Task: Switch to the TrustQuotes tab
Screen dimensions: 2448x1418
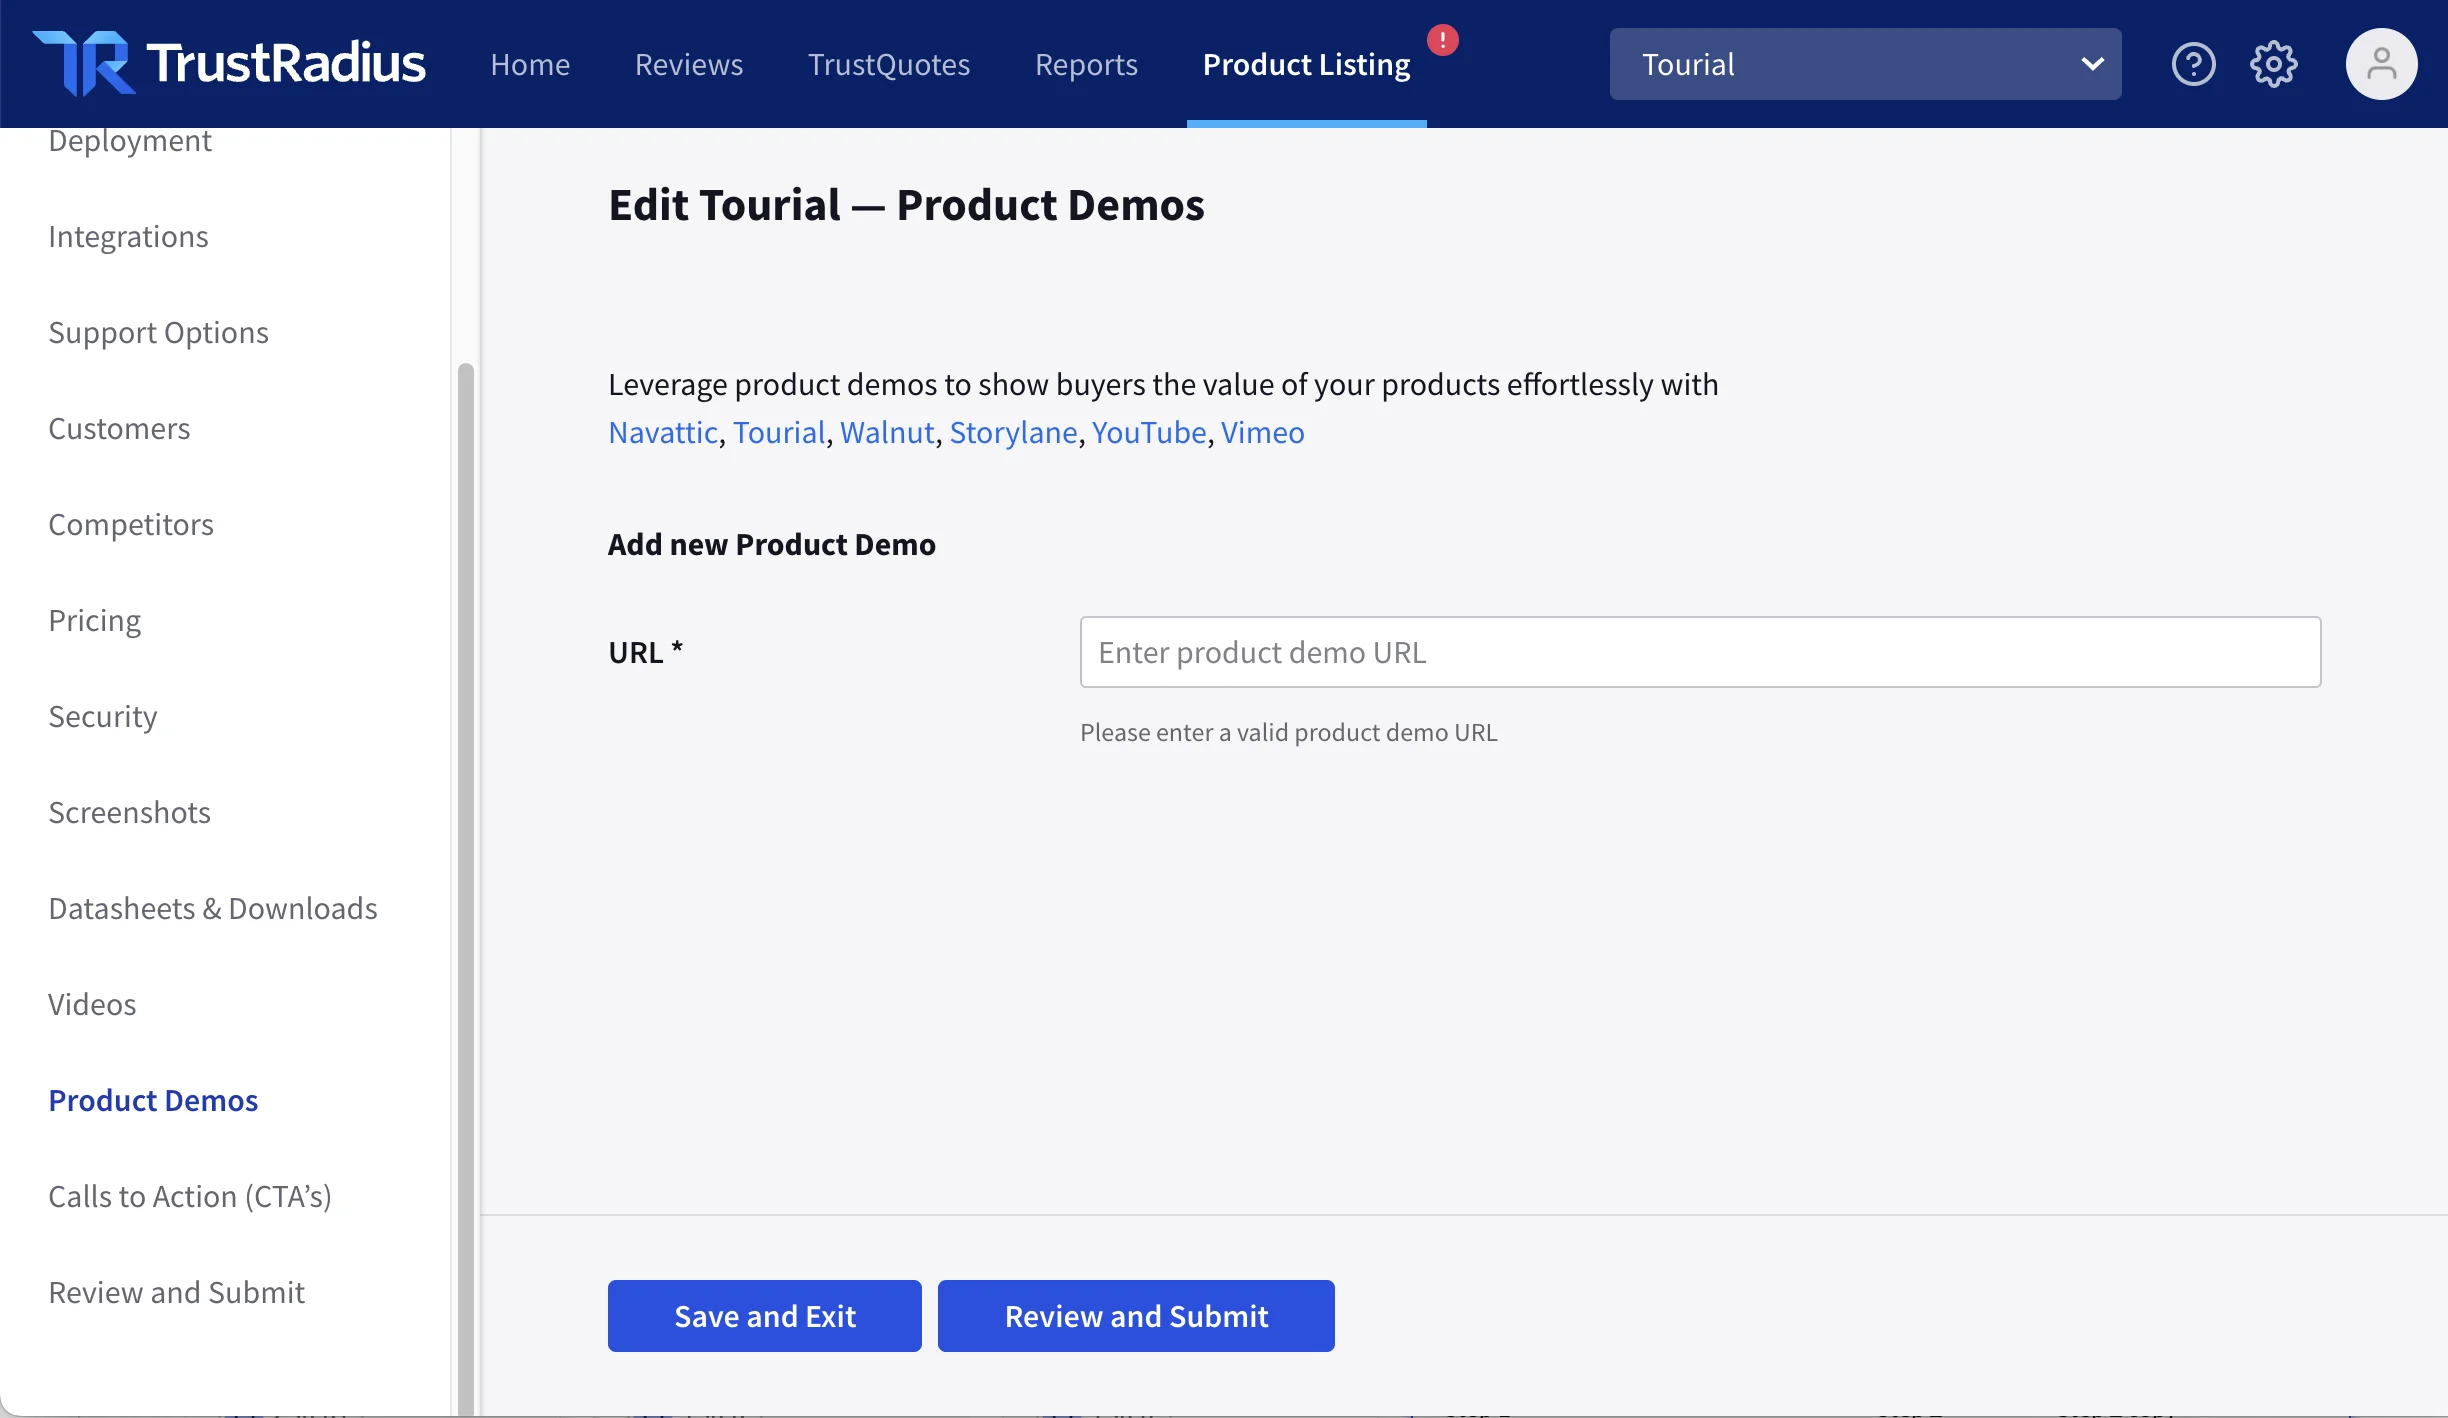Action: pos(889,64)
